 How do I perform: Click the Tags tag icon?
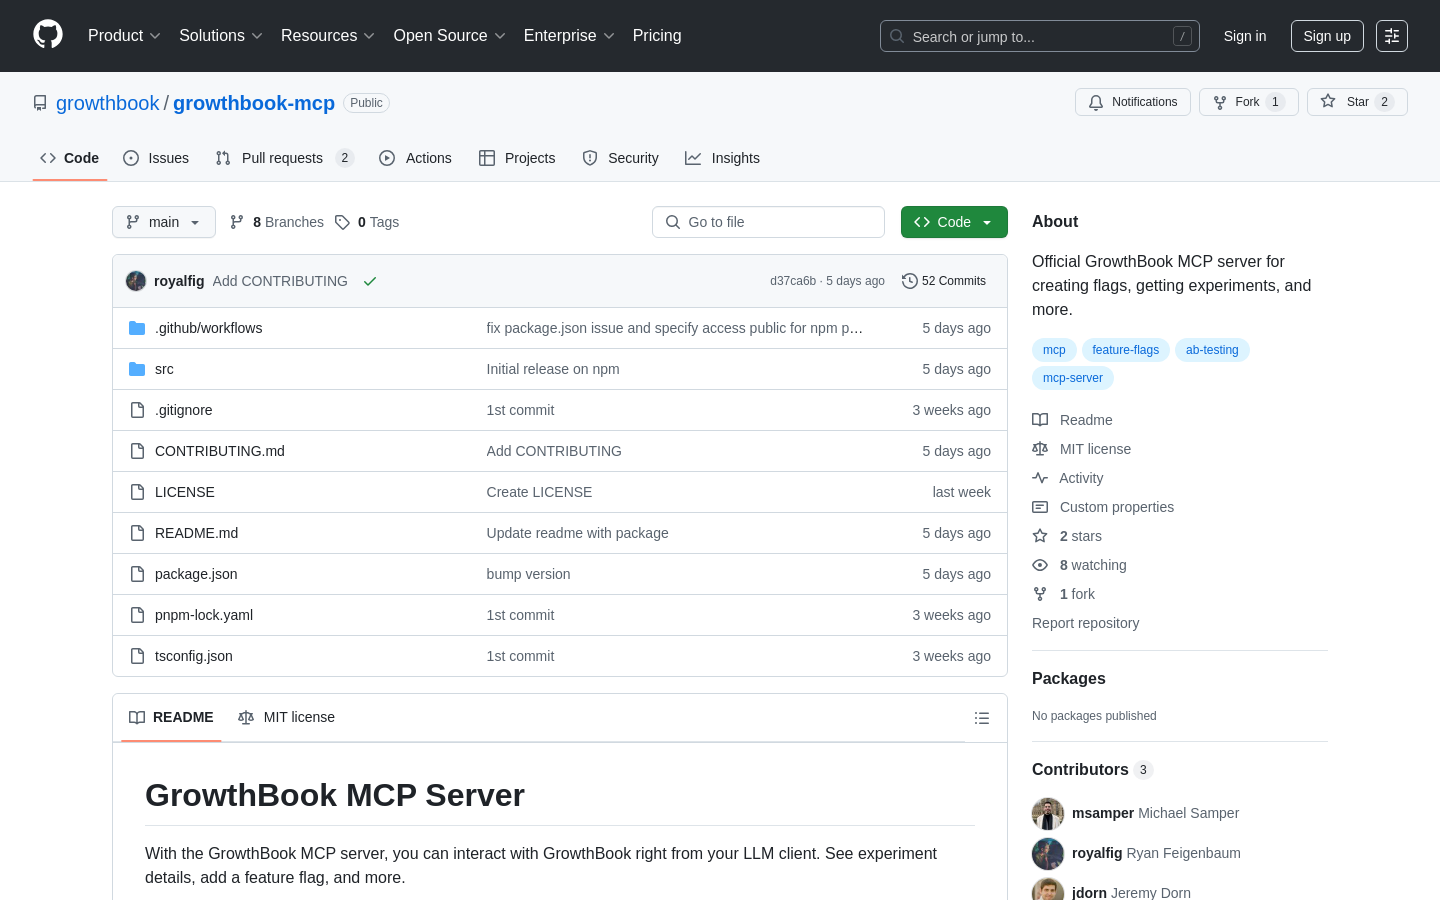pos(342,222)
